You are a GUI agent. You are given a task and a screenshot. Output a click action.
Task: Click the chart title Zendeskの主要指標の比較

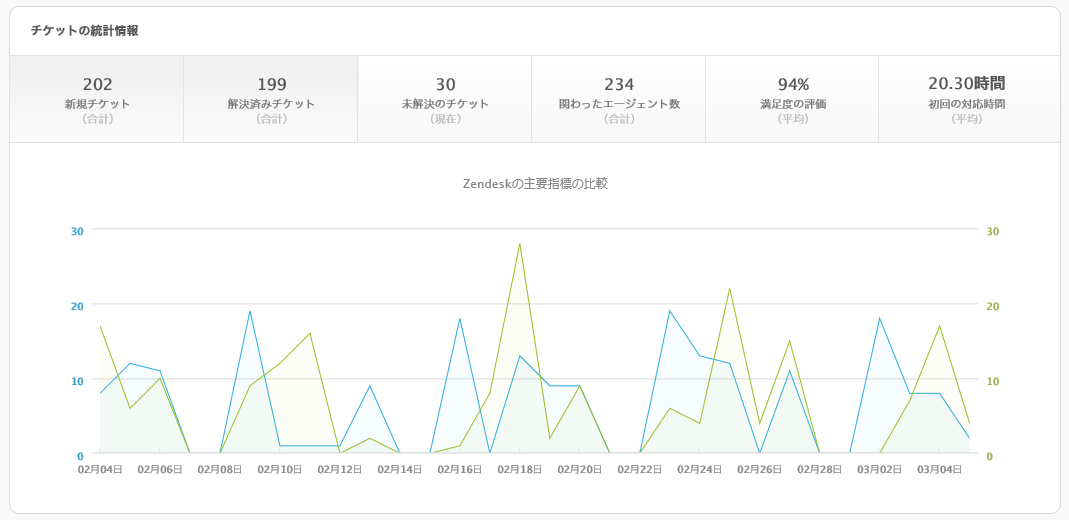535,183
